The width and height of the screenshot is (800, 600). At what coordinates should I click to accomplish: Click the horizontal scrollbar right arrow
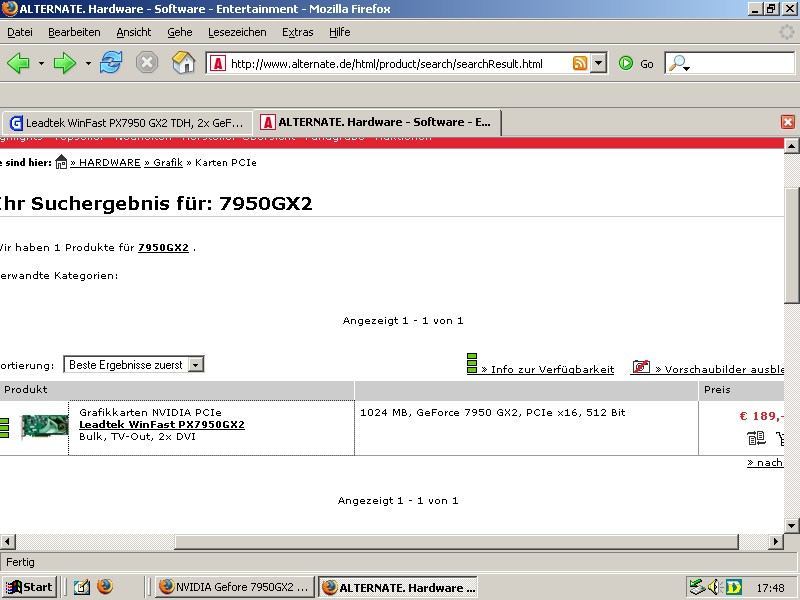click(x=776, y=541)
